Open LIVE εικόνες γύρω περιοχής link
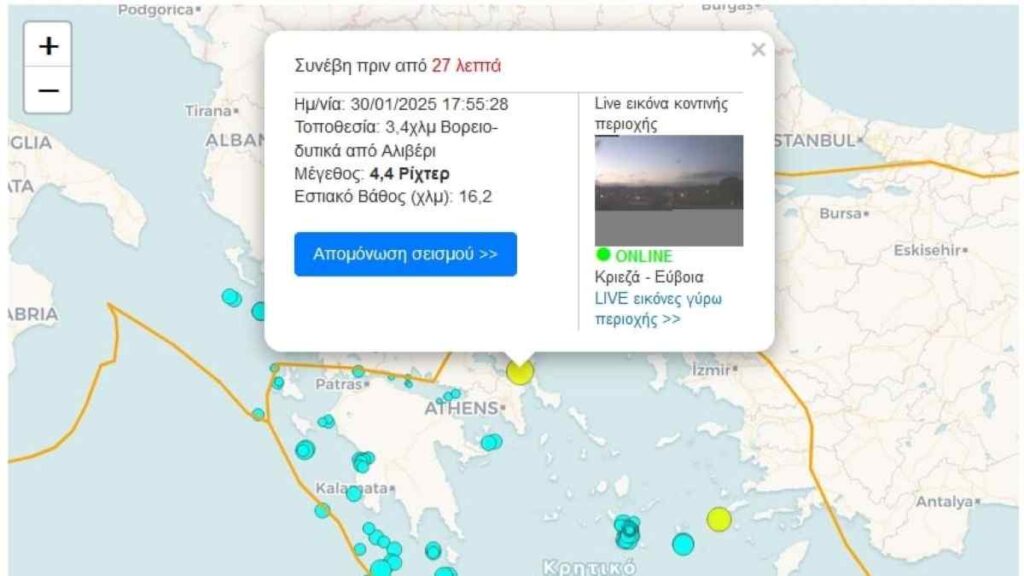 click(658, 309)
